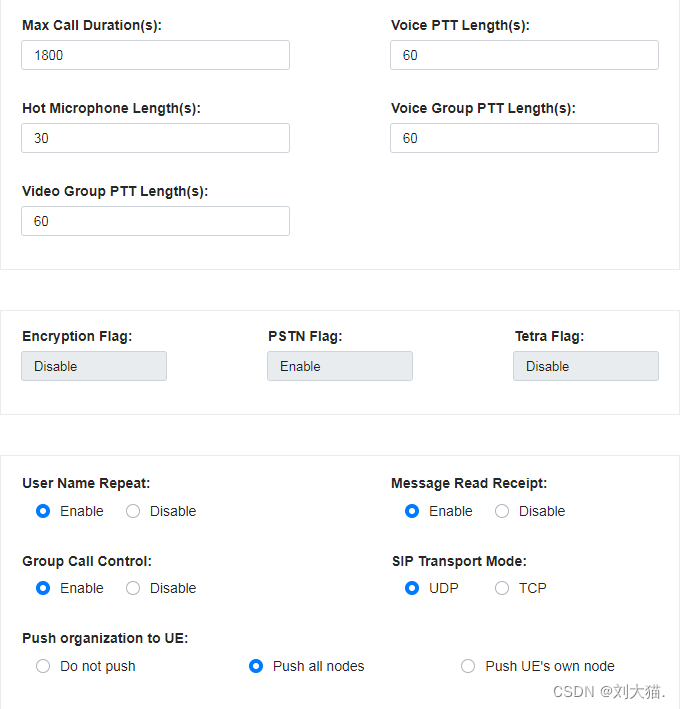Enable Group Call Control

tap(43, 588)
